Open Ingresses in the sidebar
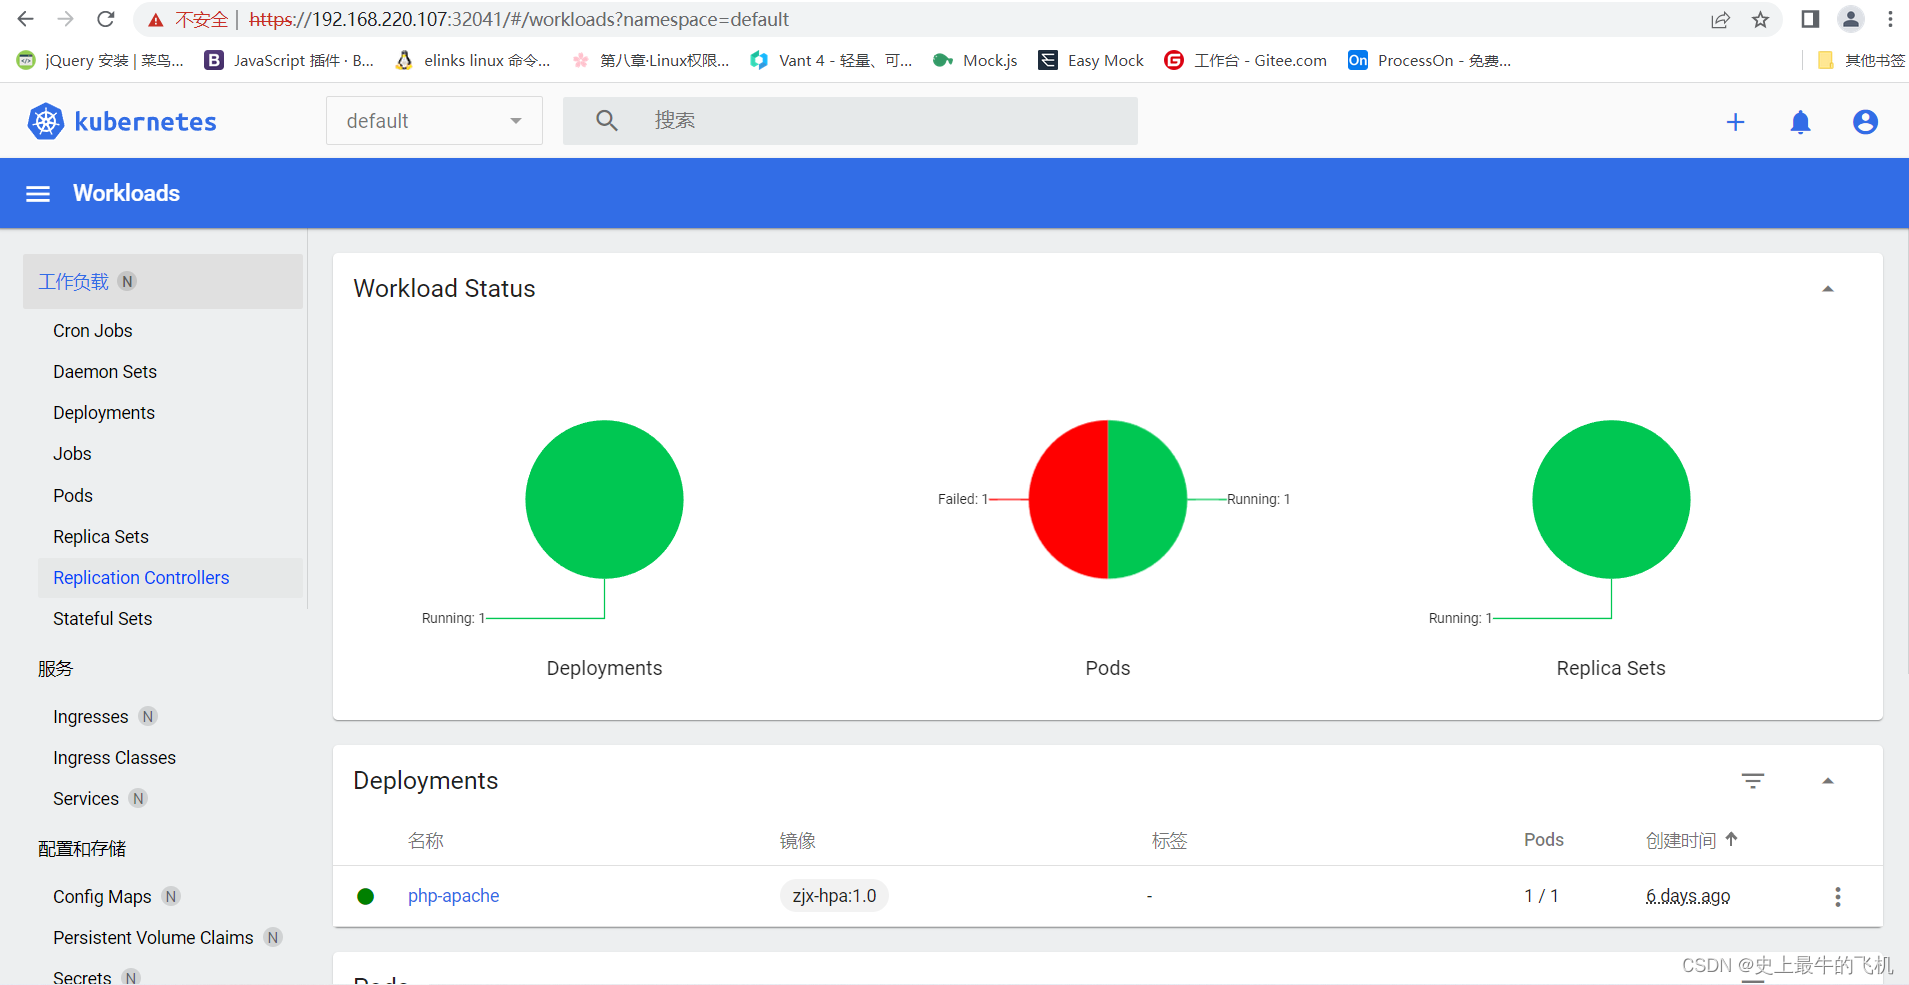The height and width of the screenshot is (985, 1909). (91, 717)
